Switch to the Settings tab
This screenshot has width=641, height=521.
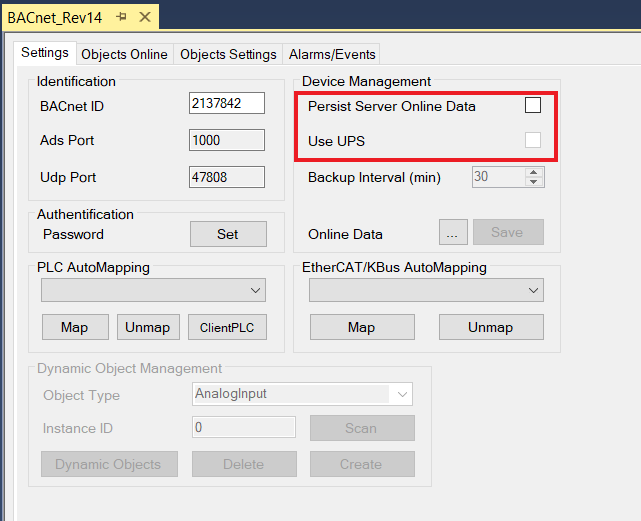tap(45, 53)
